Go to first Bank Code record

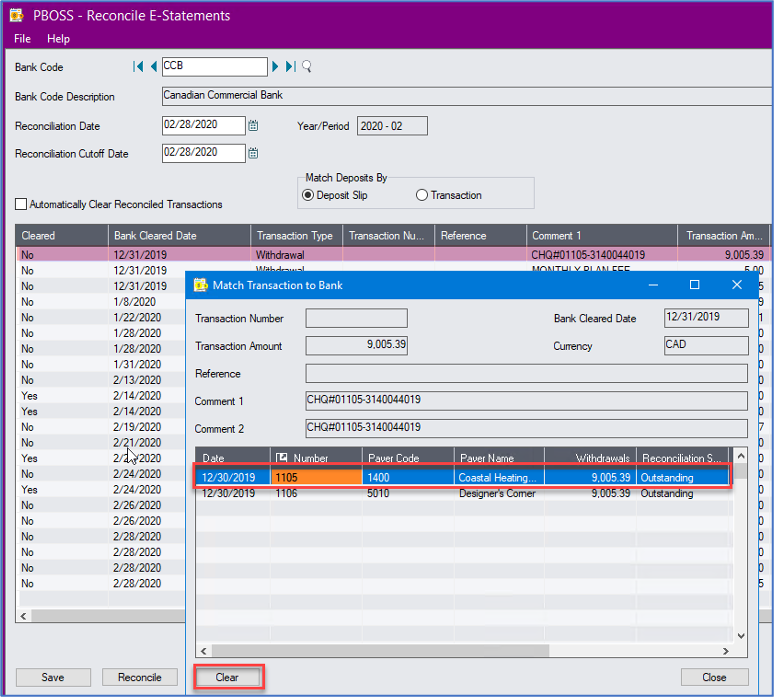(x=138, y=66)
